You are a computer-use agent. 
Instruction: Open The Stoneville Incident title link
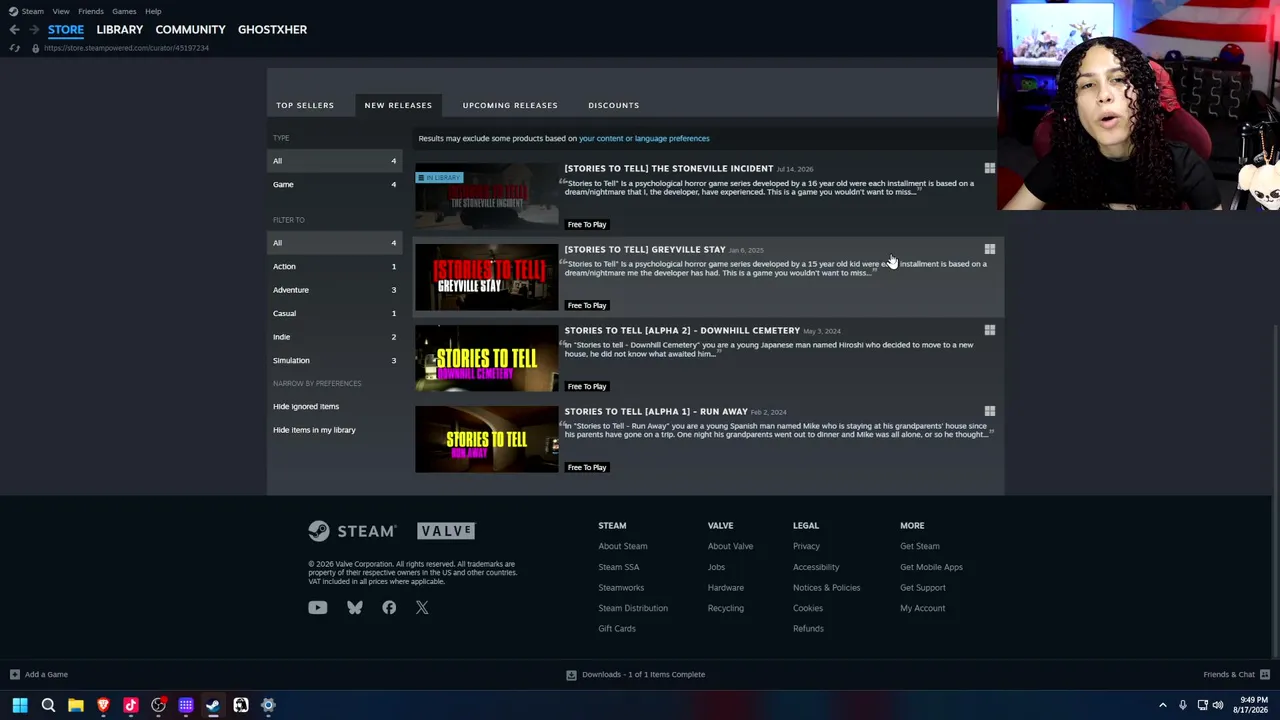pyautogui.click(x=669, y=168)
